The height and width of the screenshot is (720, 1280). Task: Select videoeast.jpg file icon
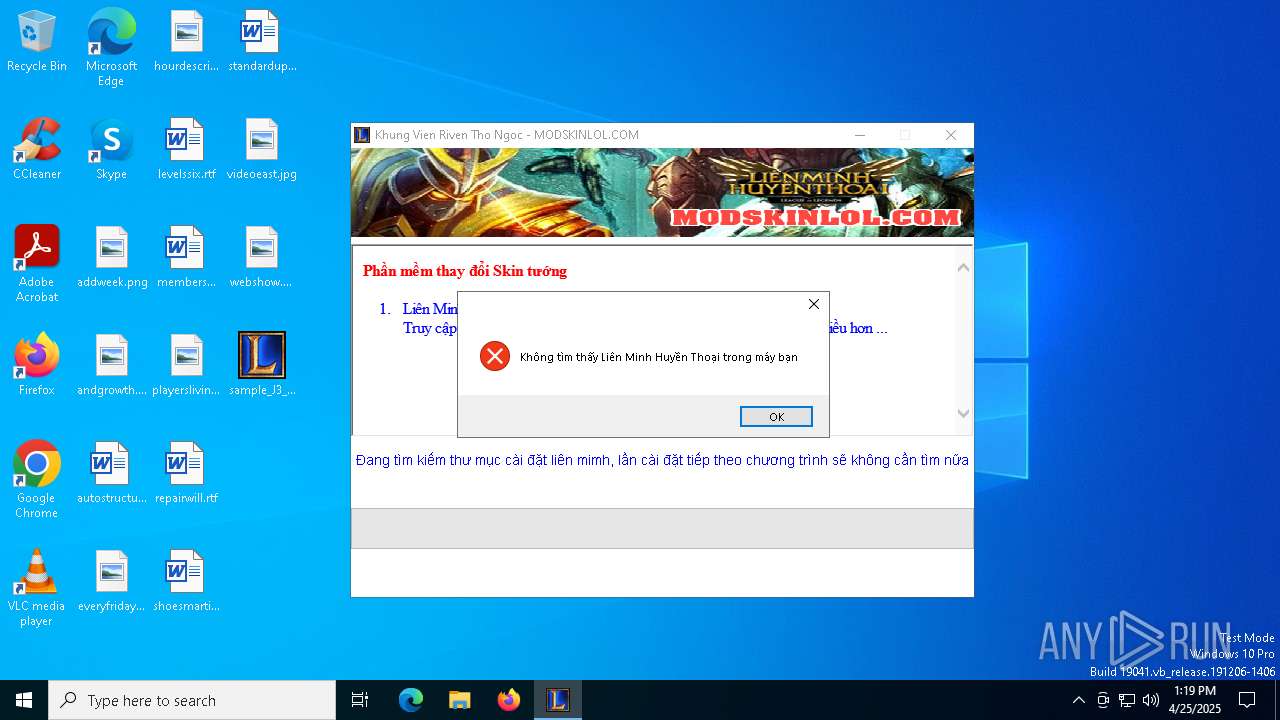[x=262, y=150]
